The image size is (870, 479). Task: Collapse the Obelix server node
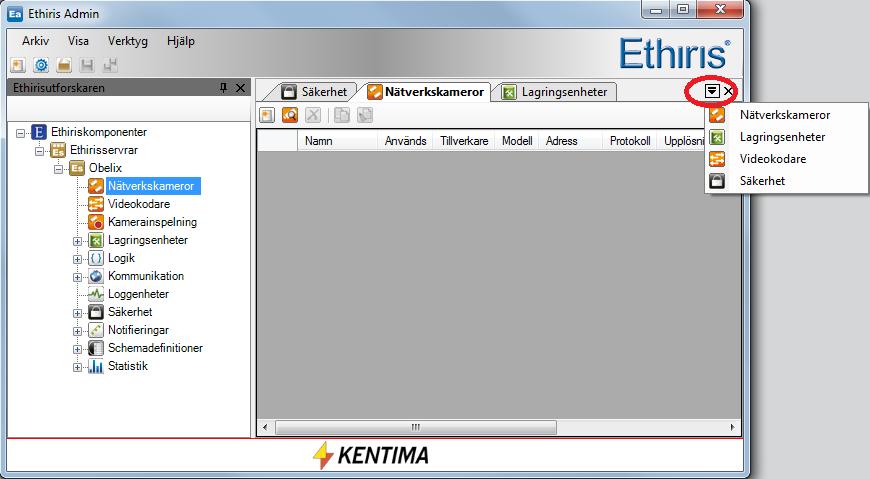point(58,169)
